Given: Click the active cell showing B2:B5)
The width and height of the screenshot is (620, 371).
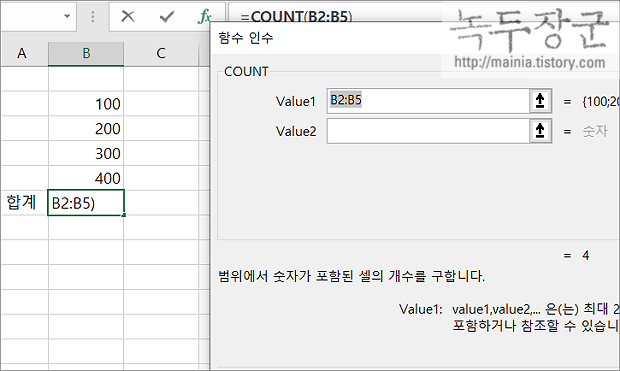Looking at the screenshot, I should pyautogui.click(x=86, y=203).
